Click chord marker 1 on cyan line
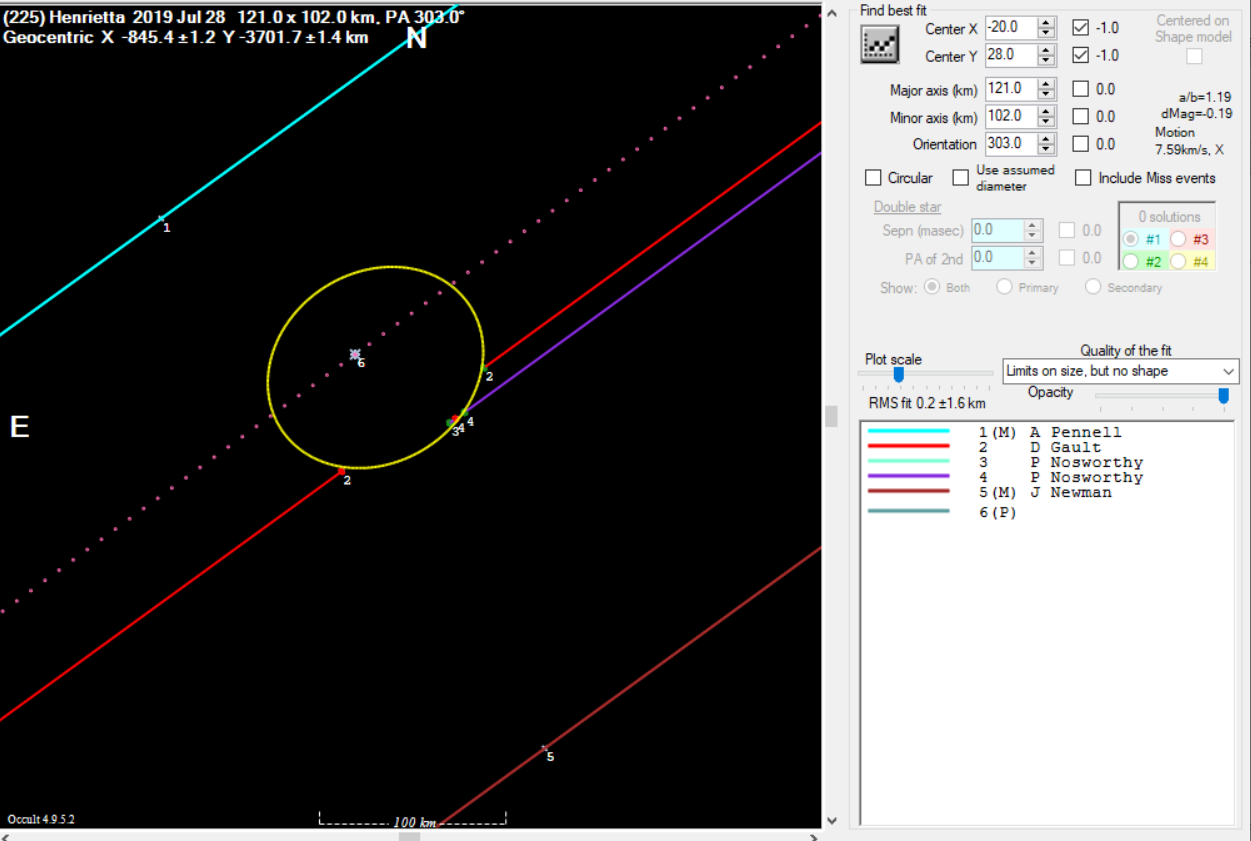The image size is (1251, 841). [161, 218]
